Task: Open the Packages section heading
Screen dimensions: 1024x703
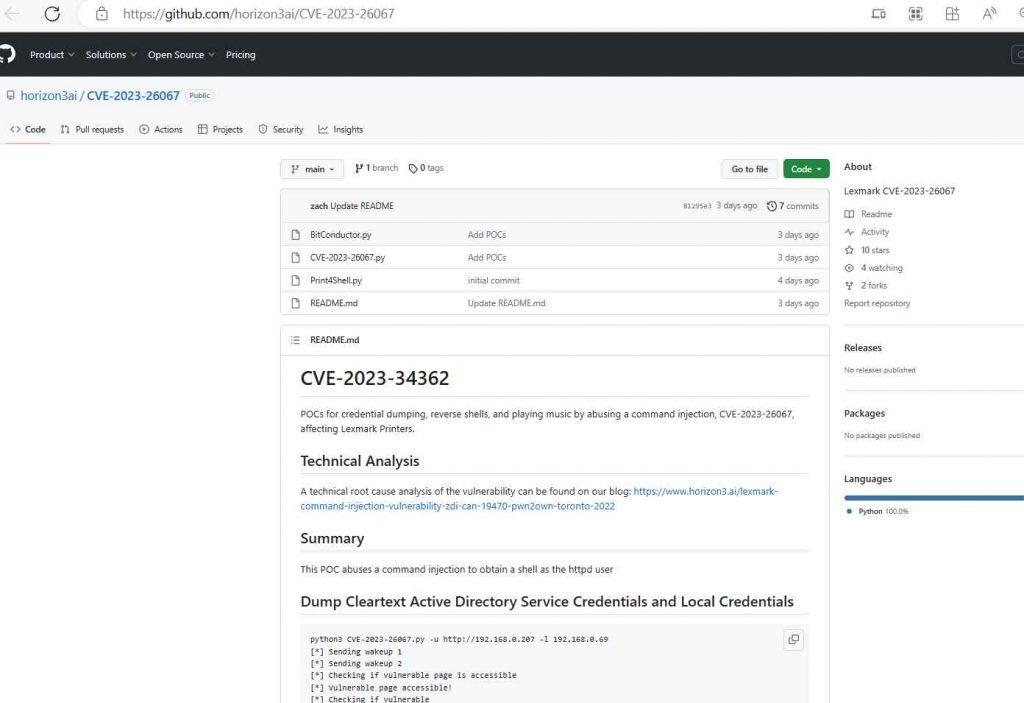Action: point(864,413)
